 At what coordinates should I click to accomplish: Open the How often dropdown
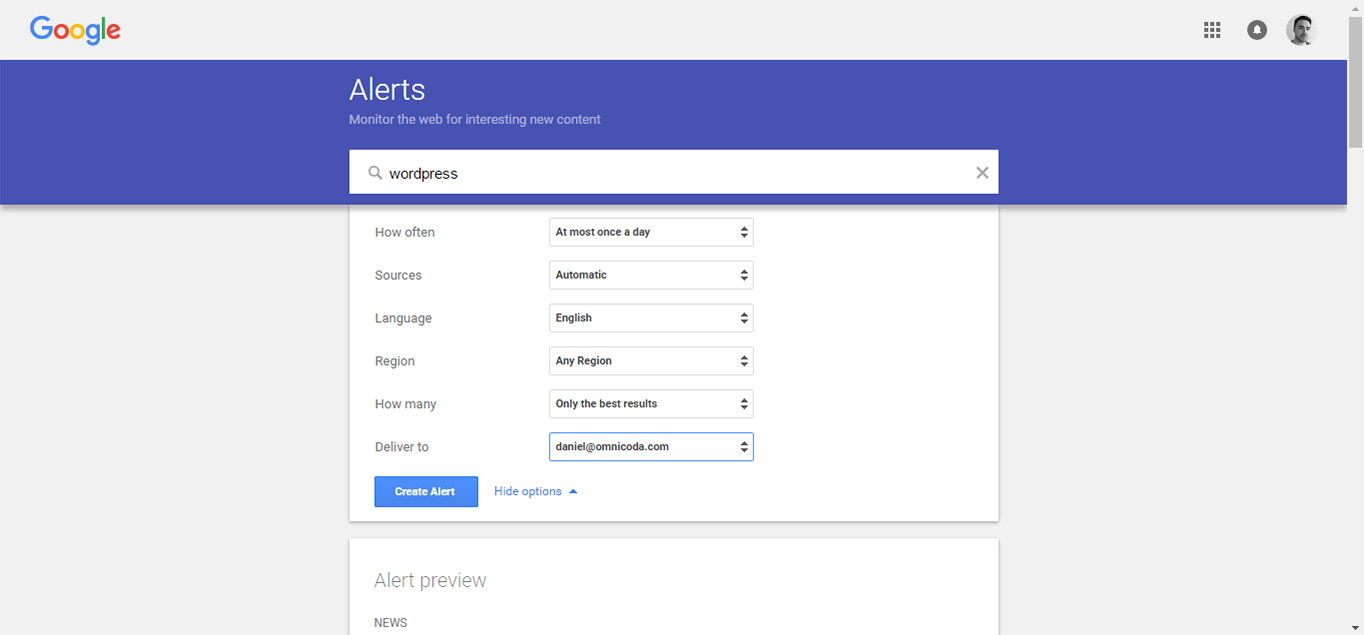pos(651,232)
